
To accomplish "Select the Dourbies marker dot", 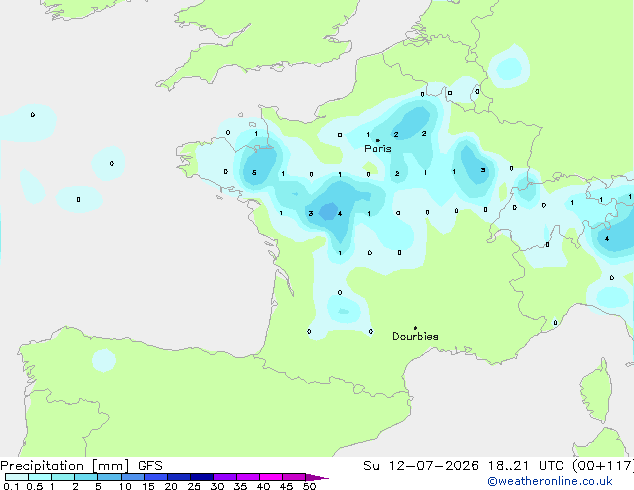I will (415, 328).
